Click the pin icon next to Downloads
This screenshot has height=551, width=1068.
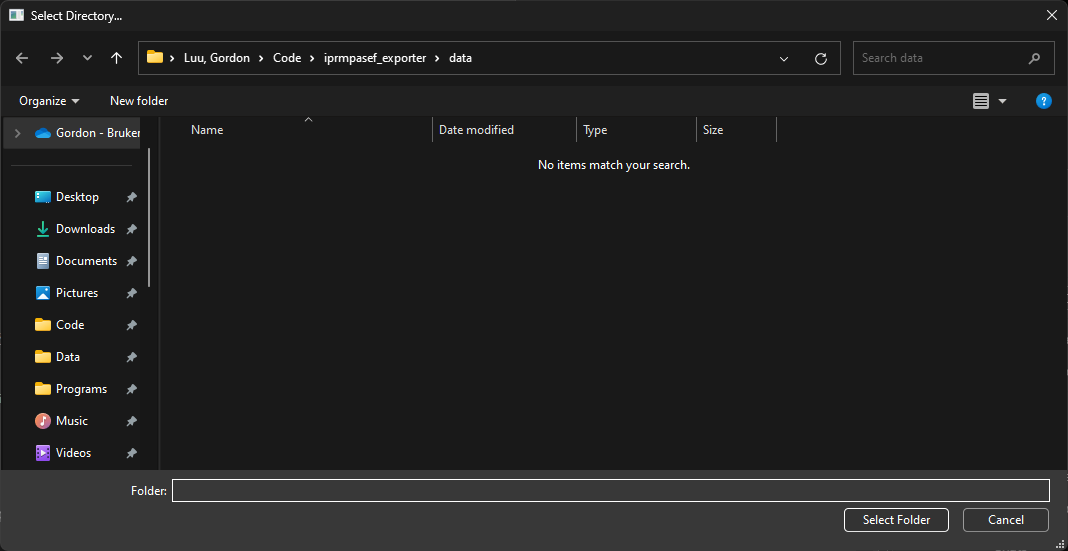coord(131,230)
